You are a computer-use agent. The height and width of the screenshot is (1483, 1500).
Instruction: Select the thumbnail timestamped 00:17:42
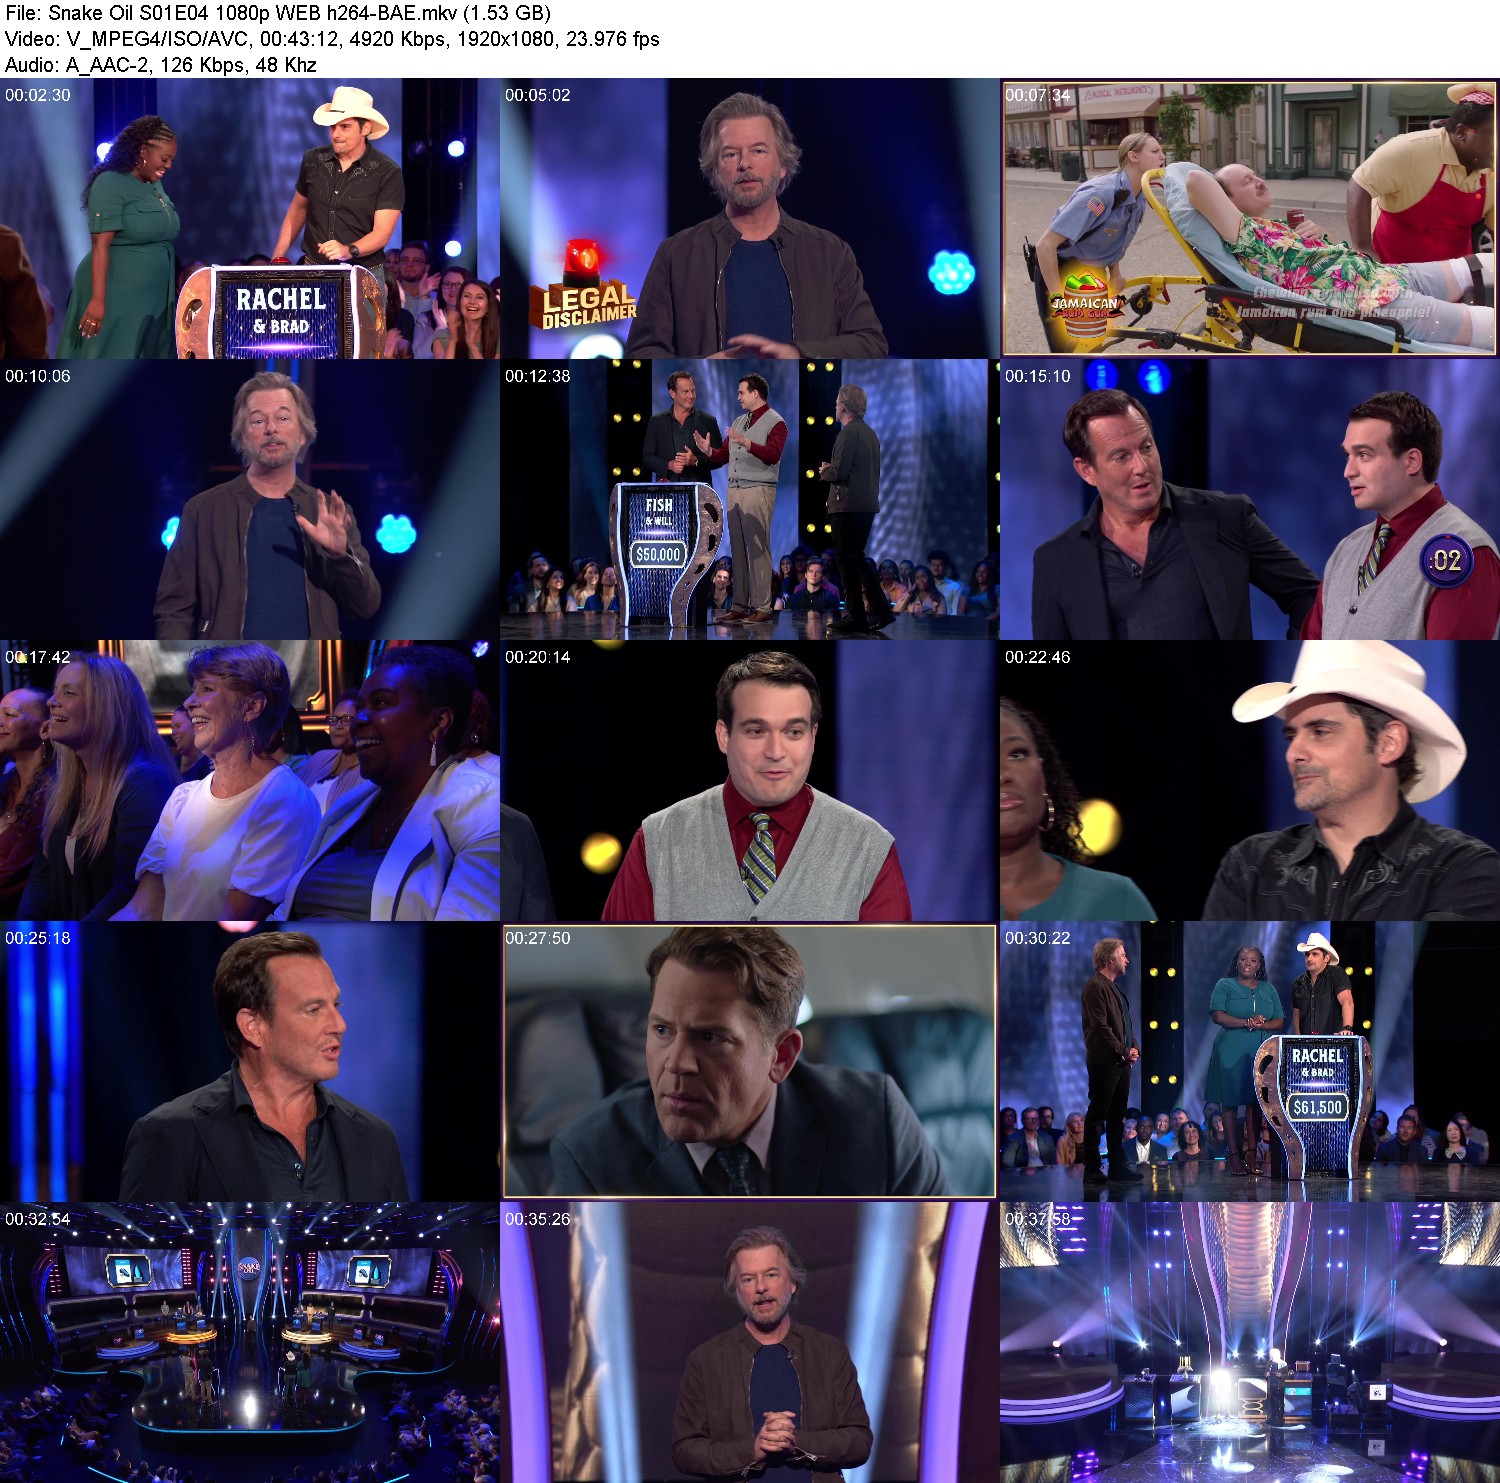(x=250, y=781)
